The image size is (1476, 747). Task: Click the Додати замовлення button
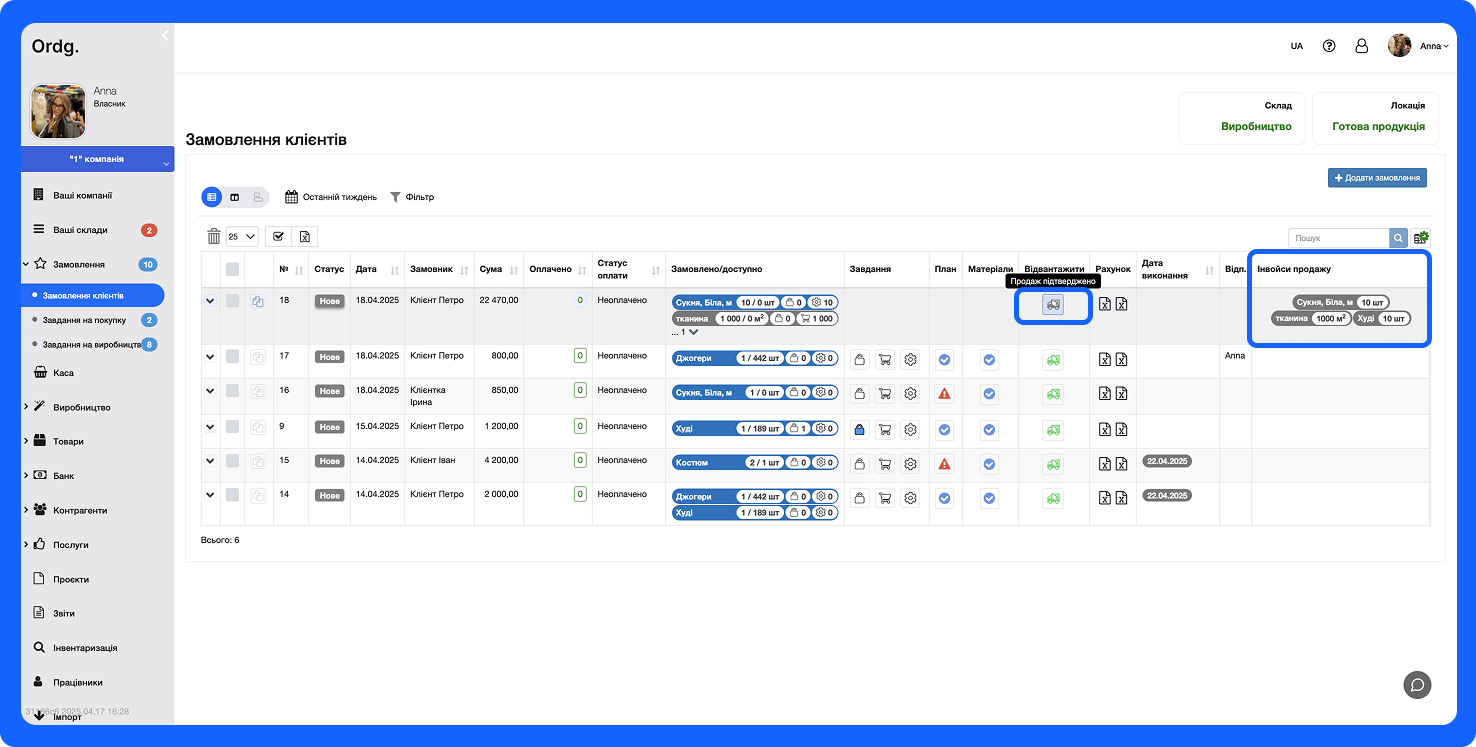[1376, 178]
